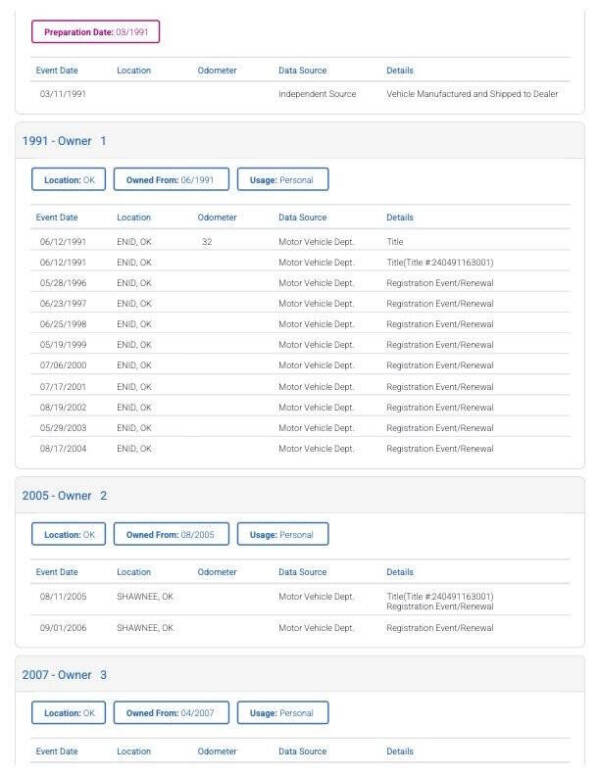Collapse the 1991 - Owner 1 section header
Screen dimensions: 600x776
pyautogui.click(x=64, y=140)
